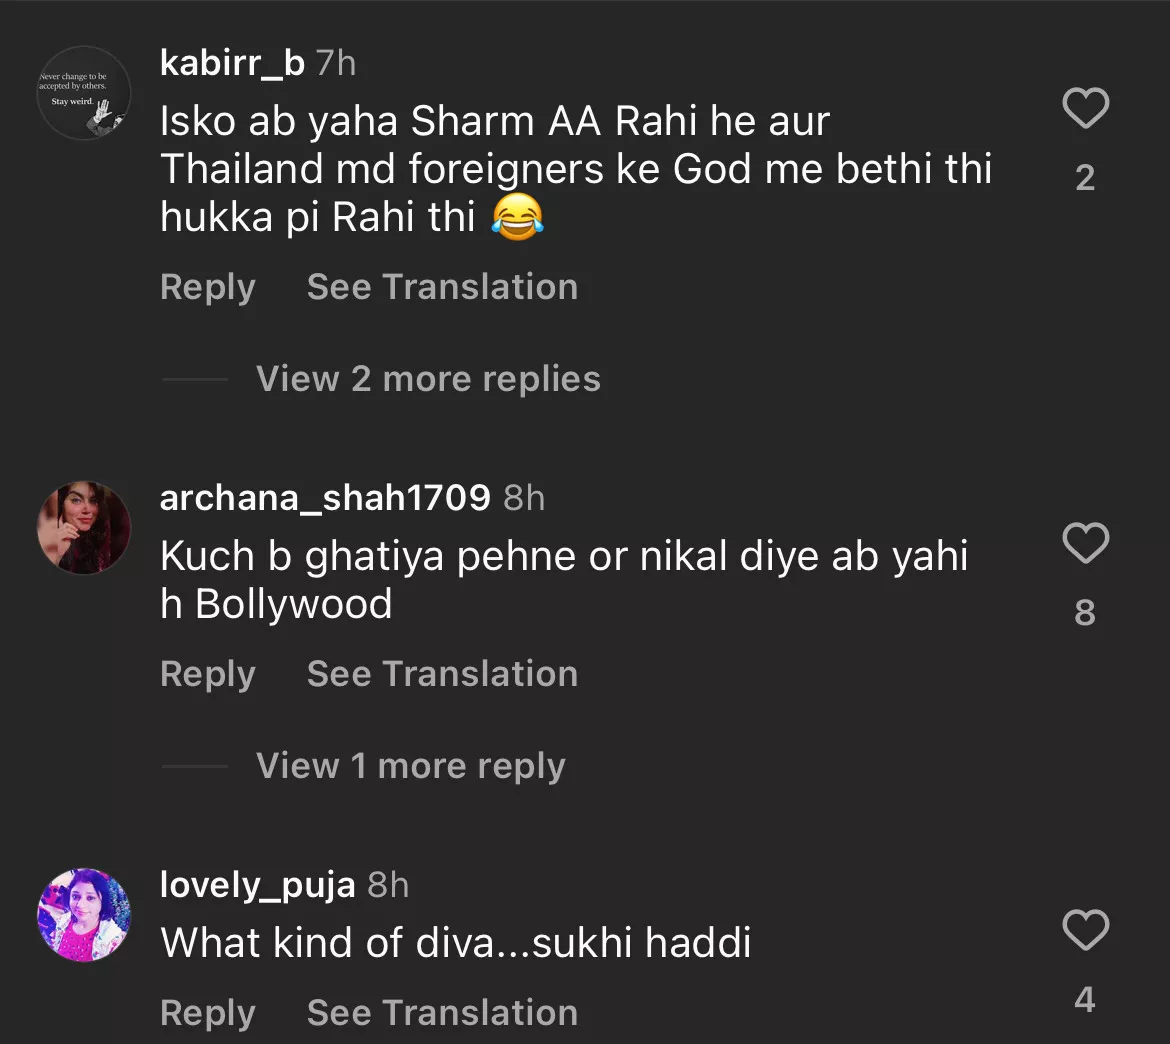This screenshot has height=1044, width=1170.
Task: Expand View 2 more replies
Action: 427,379
